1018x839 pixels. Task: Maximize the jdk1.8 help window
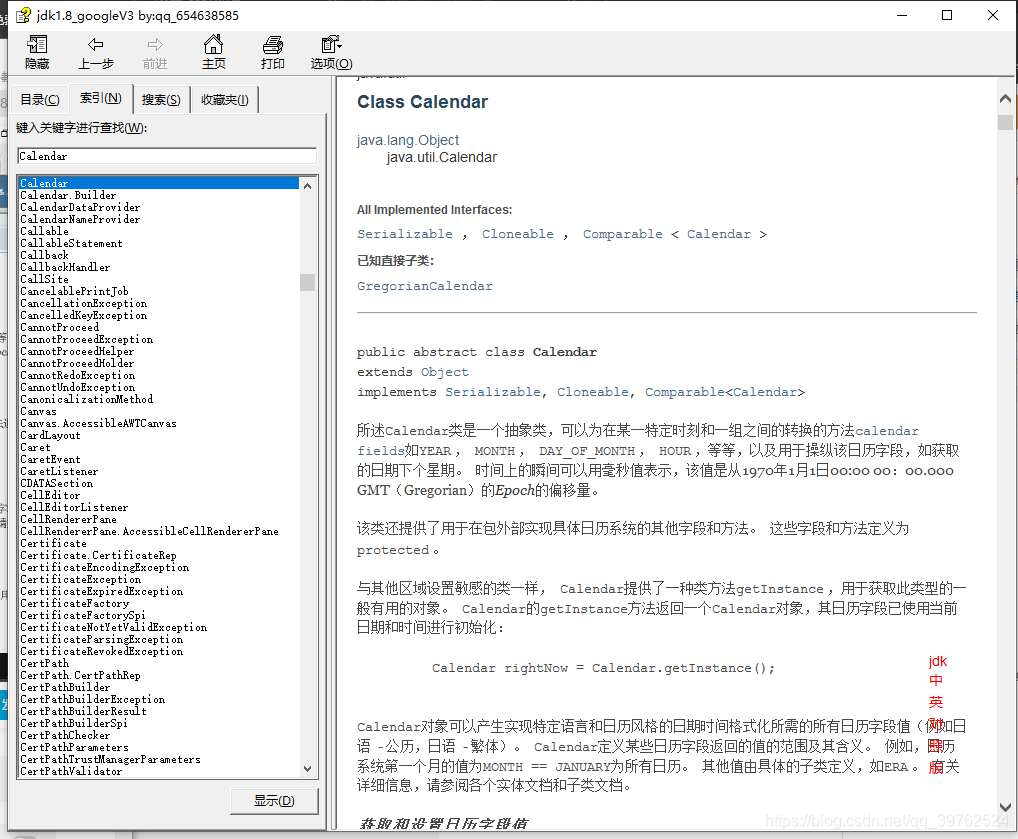click(x=947, y=15)
